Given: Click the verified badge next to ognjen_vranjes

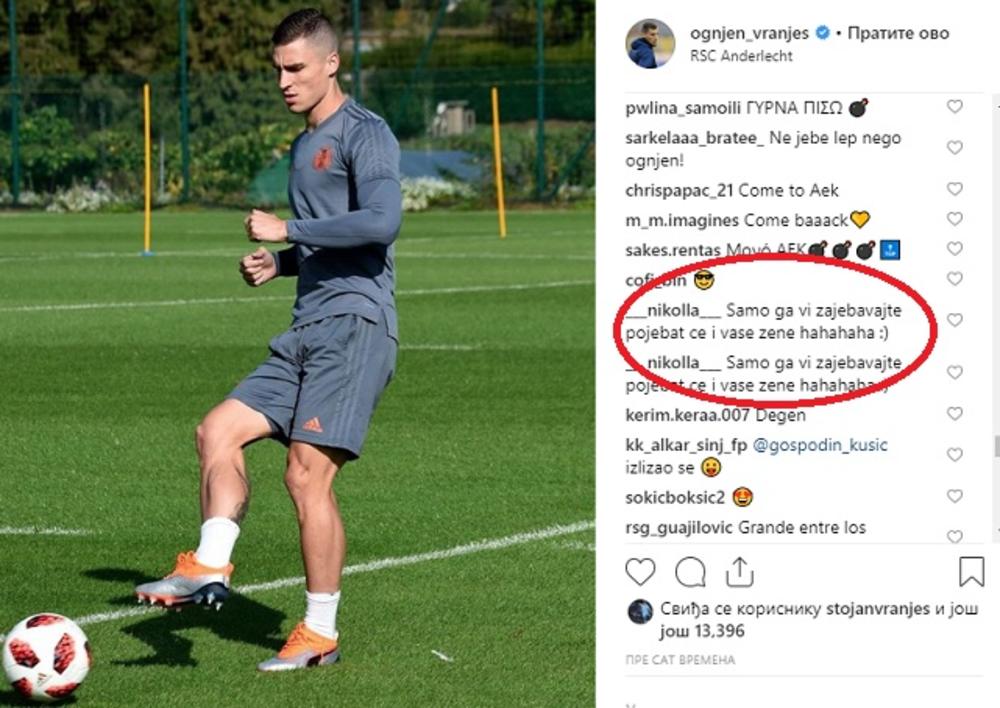Looking at the screenshot, I should [823, 33].
